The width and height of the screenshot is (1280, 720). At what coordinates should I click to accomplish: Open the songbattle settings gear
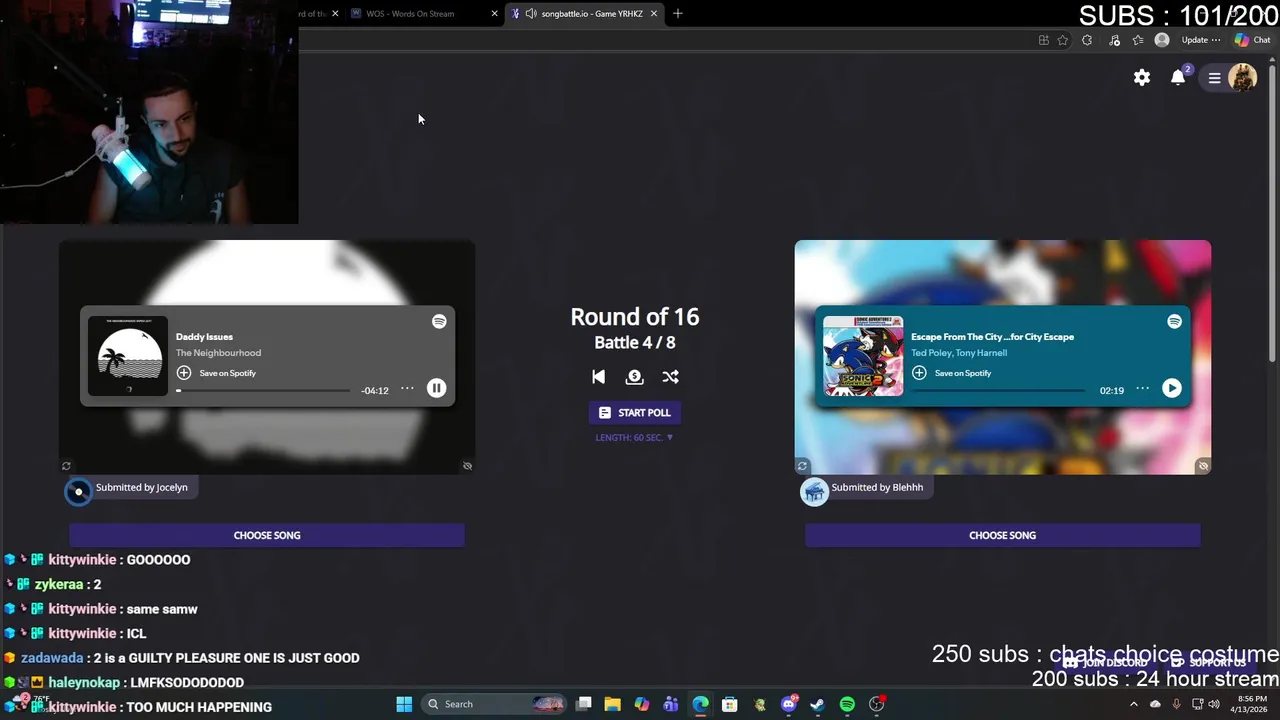pos(1142,77)
